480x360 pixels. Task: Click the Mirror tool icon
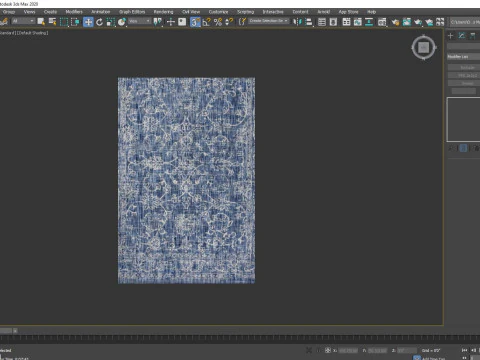click(297, 22)
